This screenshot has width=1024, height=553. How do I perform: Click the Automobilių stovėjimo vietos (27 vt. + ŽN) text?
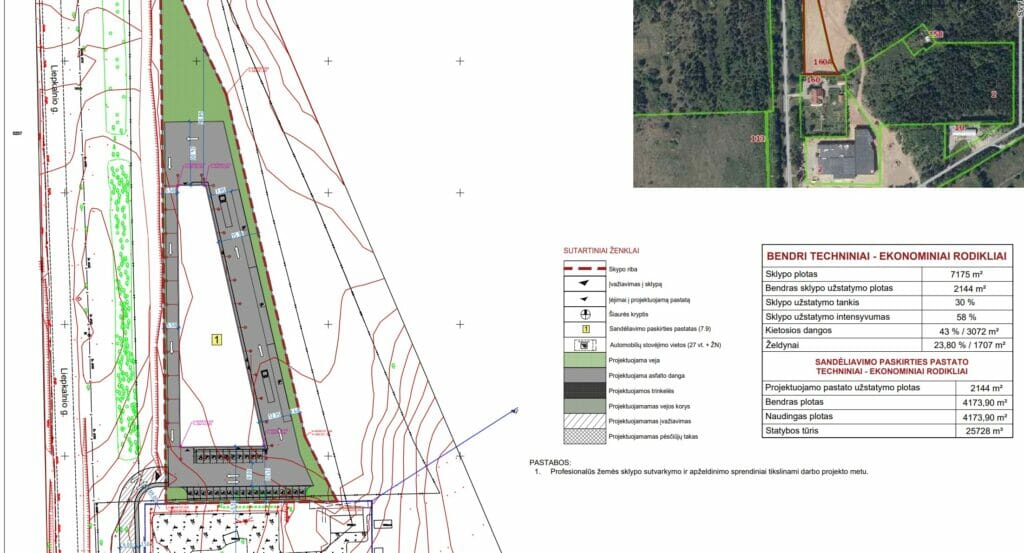point(665,345)
